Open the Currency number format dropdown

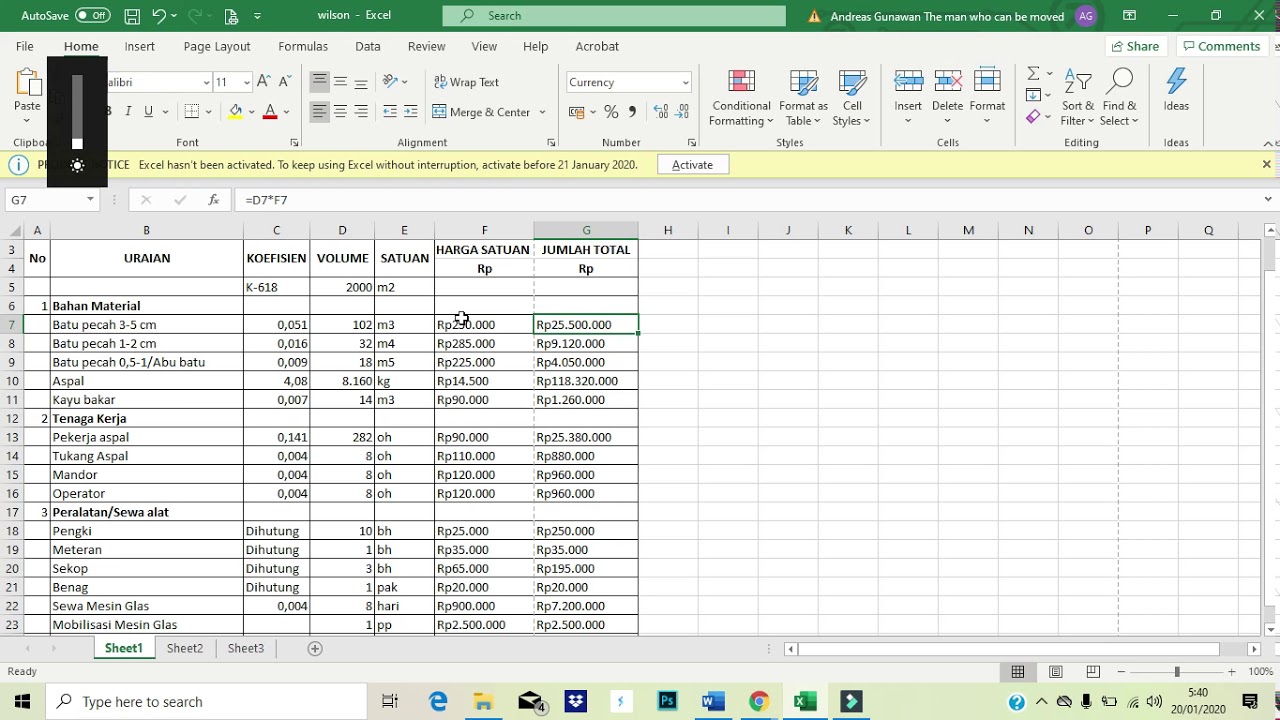pos(685,82)
